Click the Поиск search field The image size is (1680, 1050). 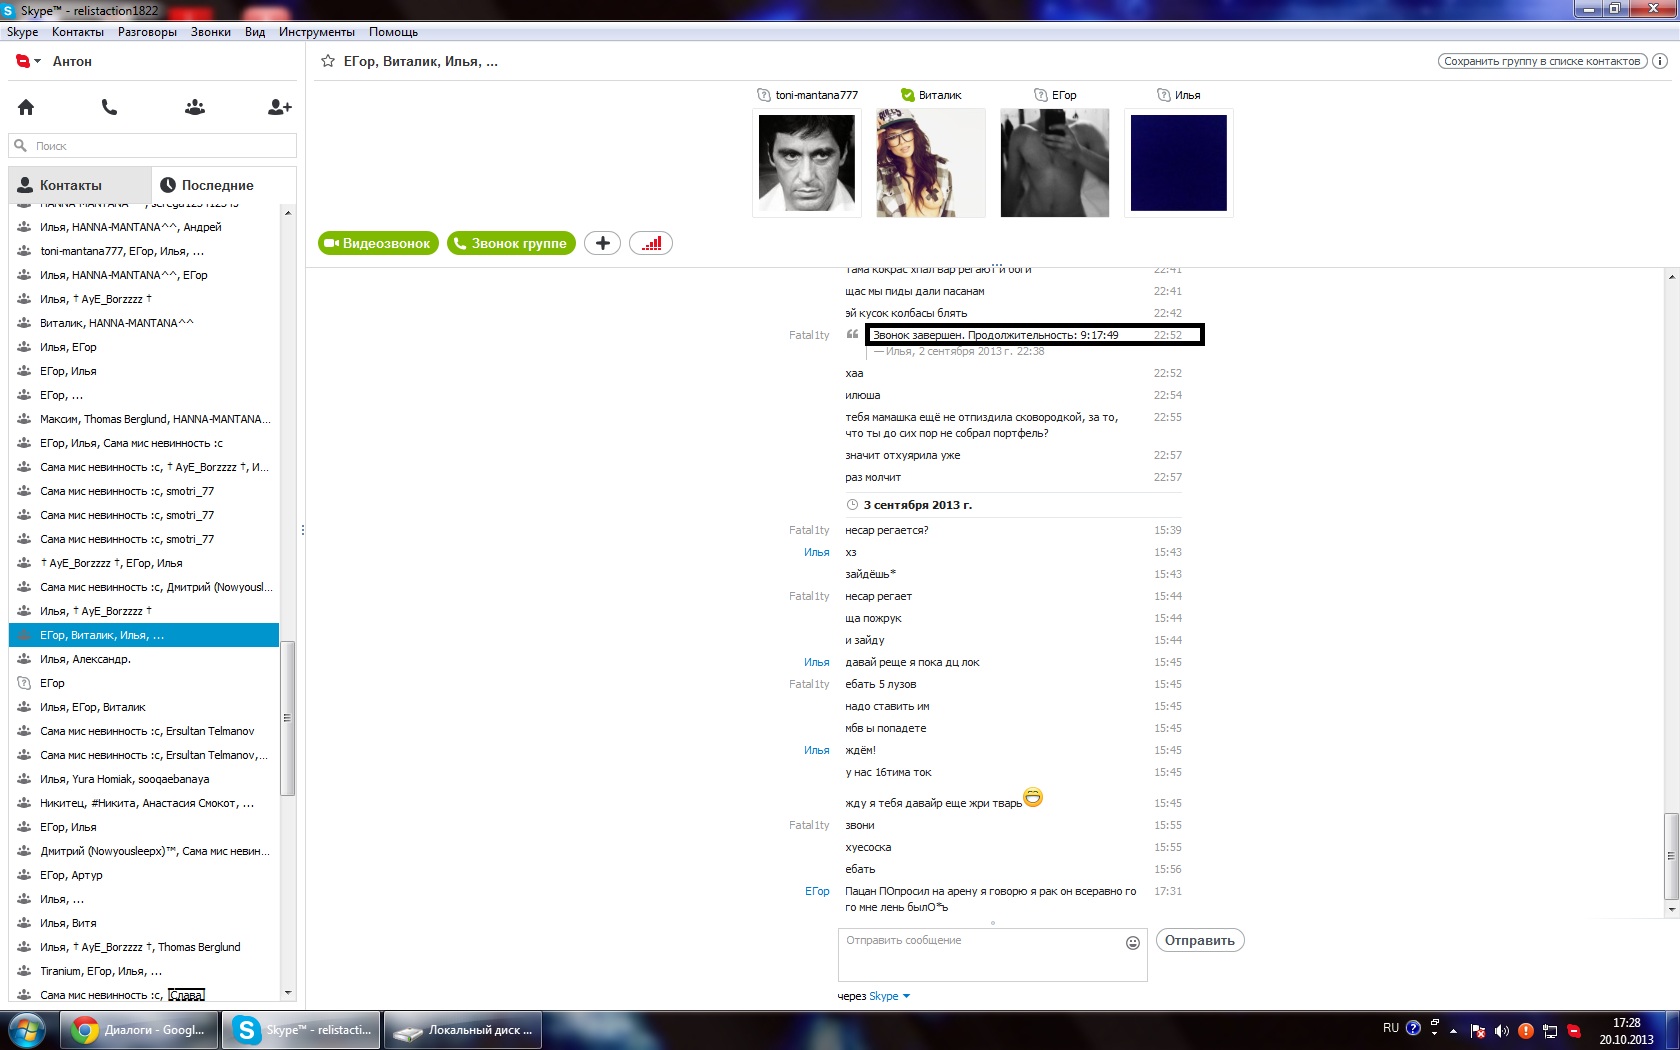pos(153,146)
